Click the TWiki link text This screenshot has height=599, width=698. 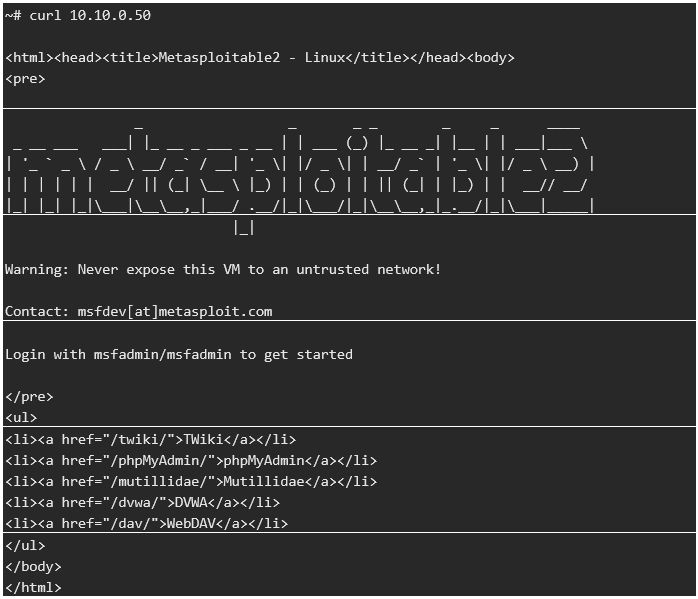pyautogui.click(x=204, y=439)
